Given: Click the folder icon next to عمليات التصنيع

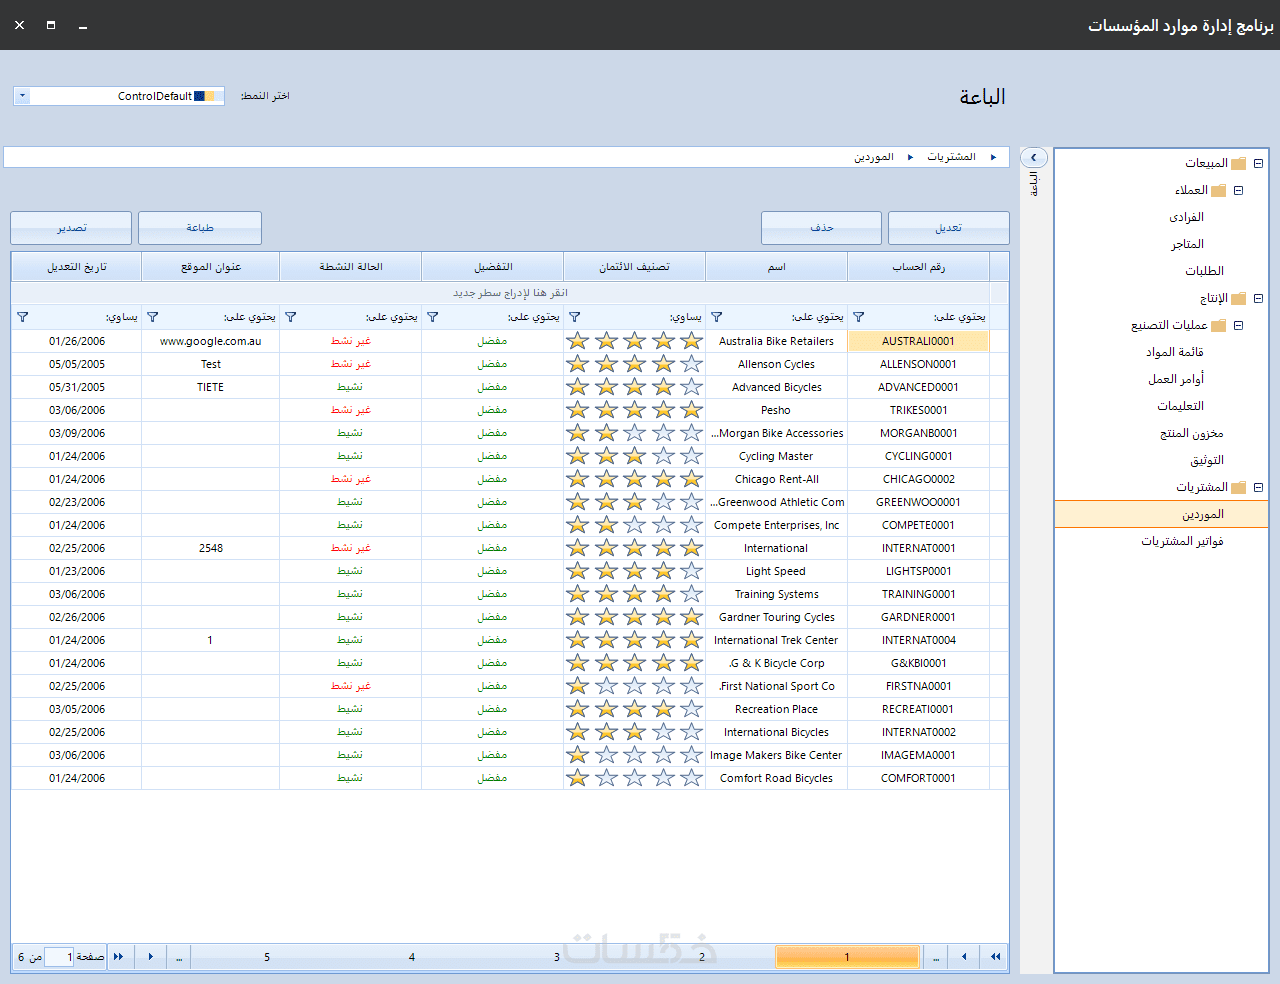Looking at the screenshot, I should 1218,325.
